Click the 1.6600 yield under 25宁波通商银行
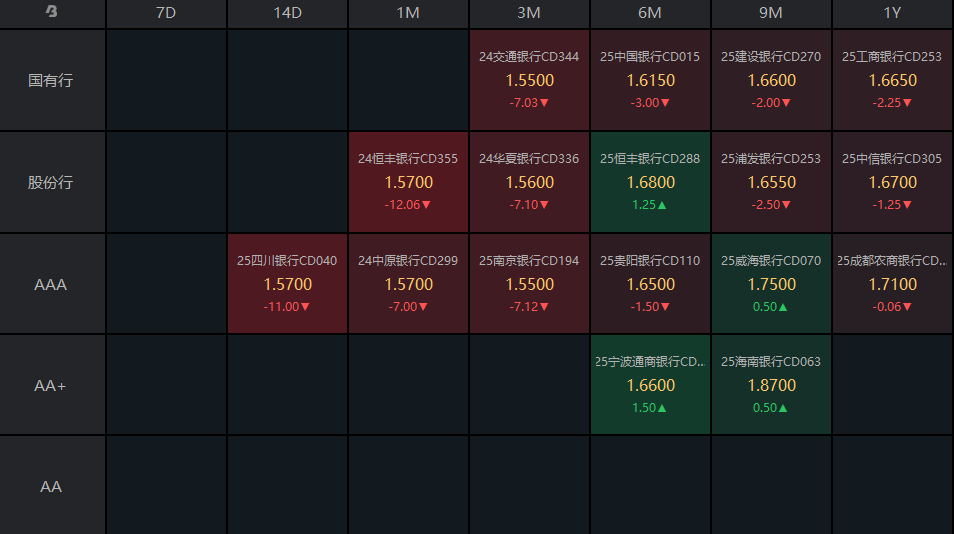Image resolution: width=954 pixels, height=534 pixels. (650, 385)
